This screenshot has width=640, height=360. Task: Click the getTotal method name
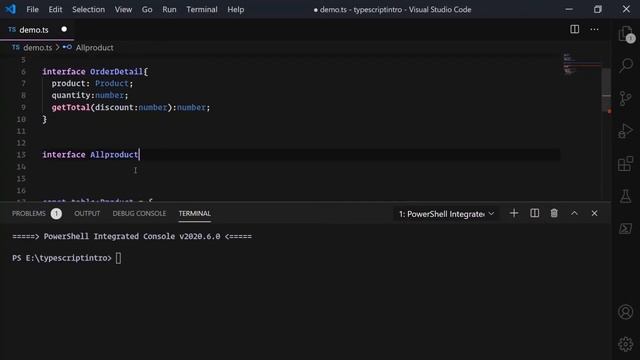click(71, 107)
